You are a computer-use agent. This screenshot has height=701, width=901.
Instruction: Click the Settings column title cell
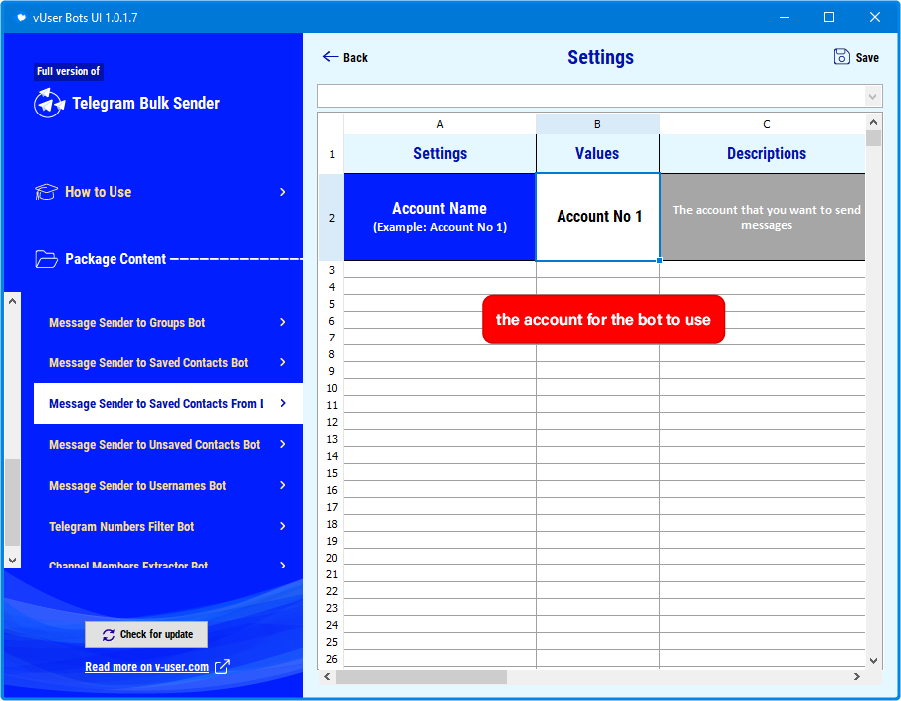(440, 153)
